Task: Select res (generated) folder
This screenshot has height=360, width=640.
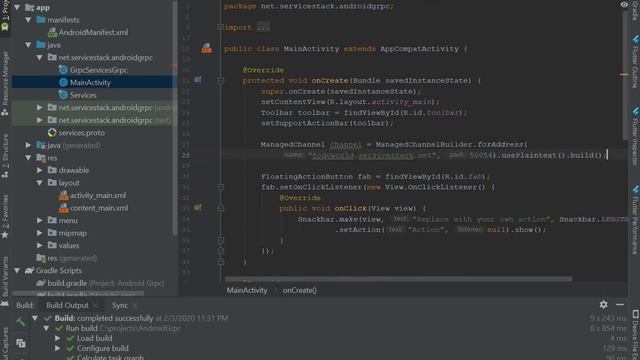Action: (67, 258)
